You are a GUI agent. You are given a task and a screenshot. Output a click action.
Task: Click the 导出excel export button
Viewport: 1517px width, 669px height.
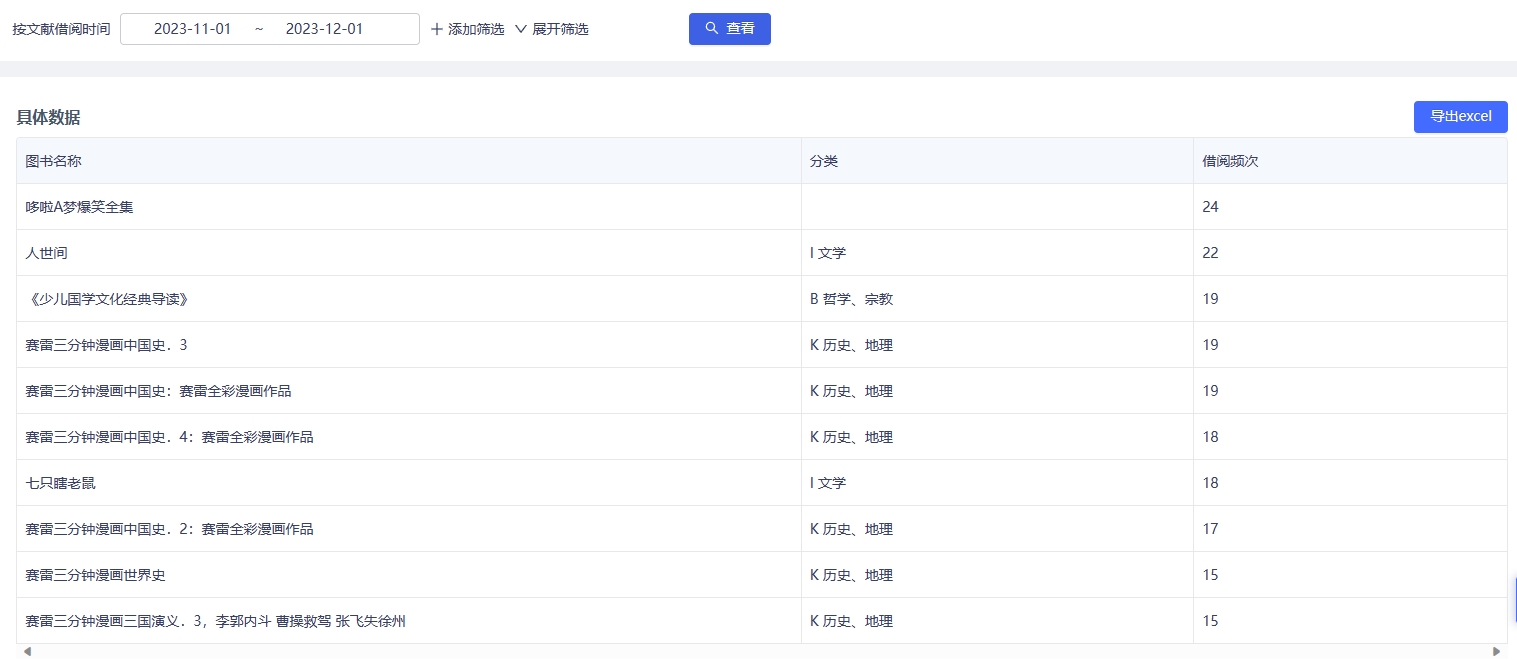(1460, 117)
